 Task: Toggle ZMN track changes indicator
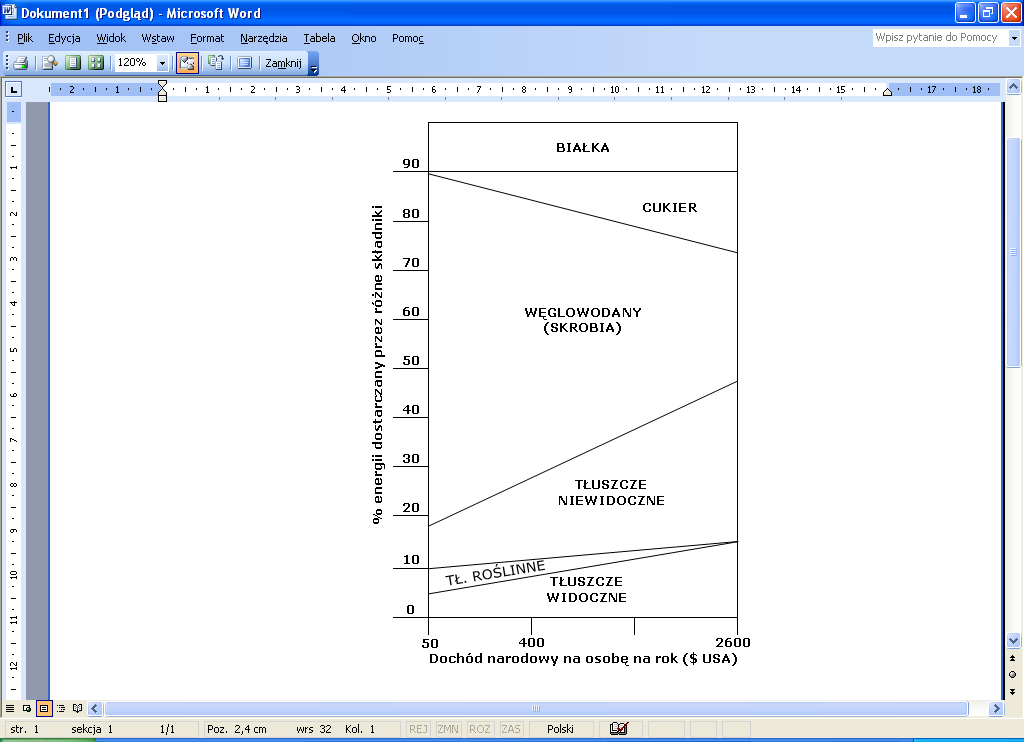tap(448, 729)
